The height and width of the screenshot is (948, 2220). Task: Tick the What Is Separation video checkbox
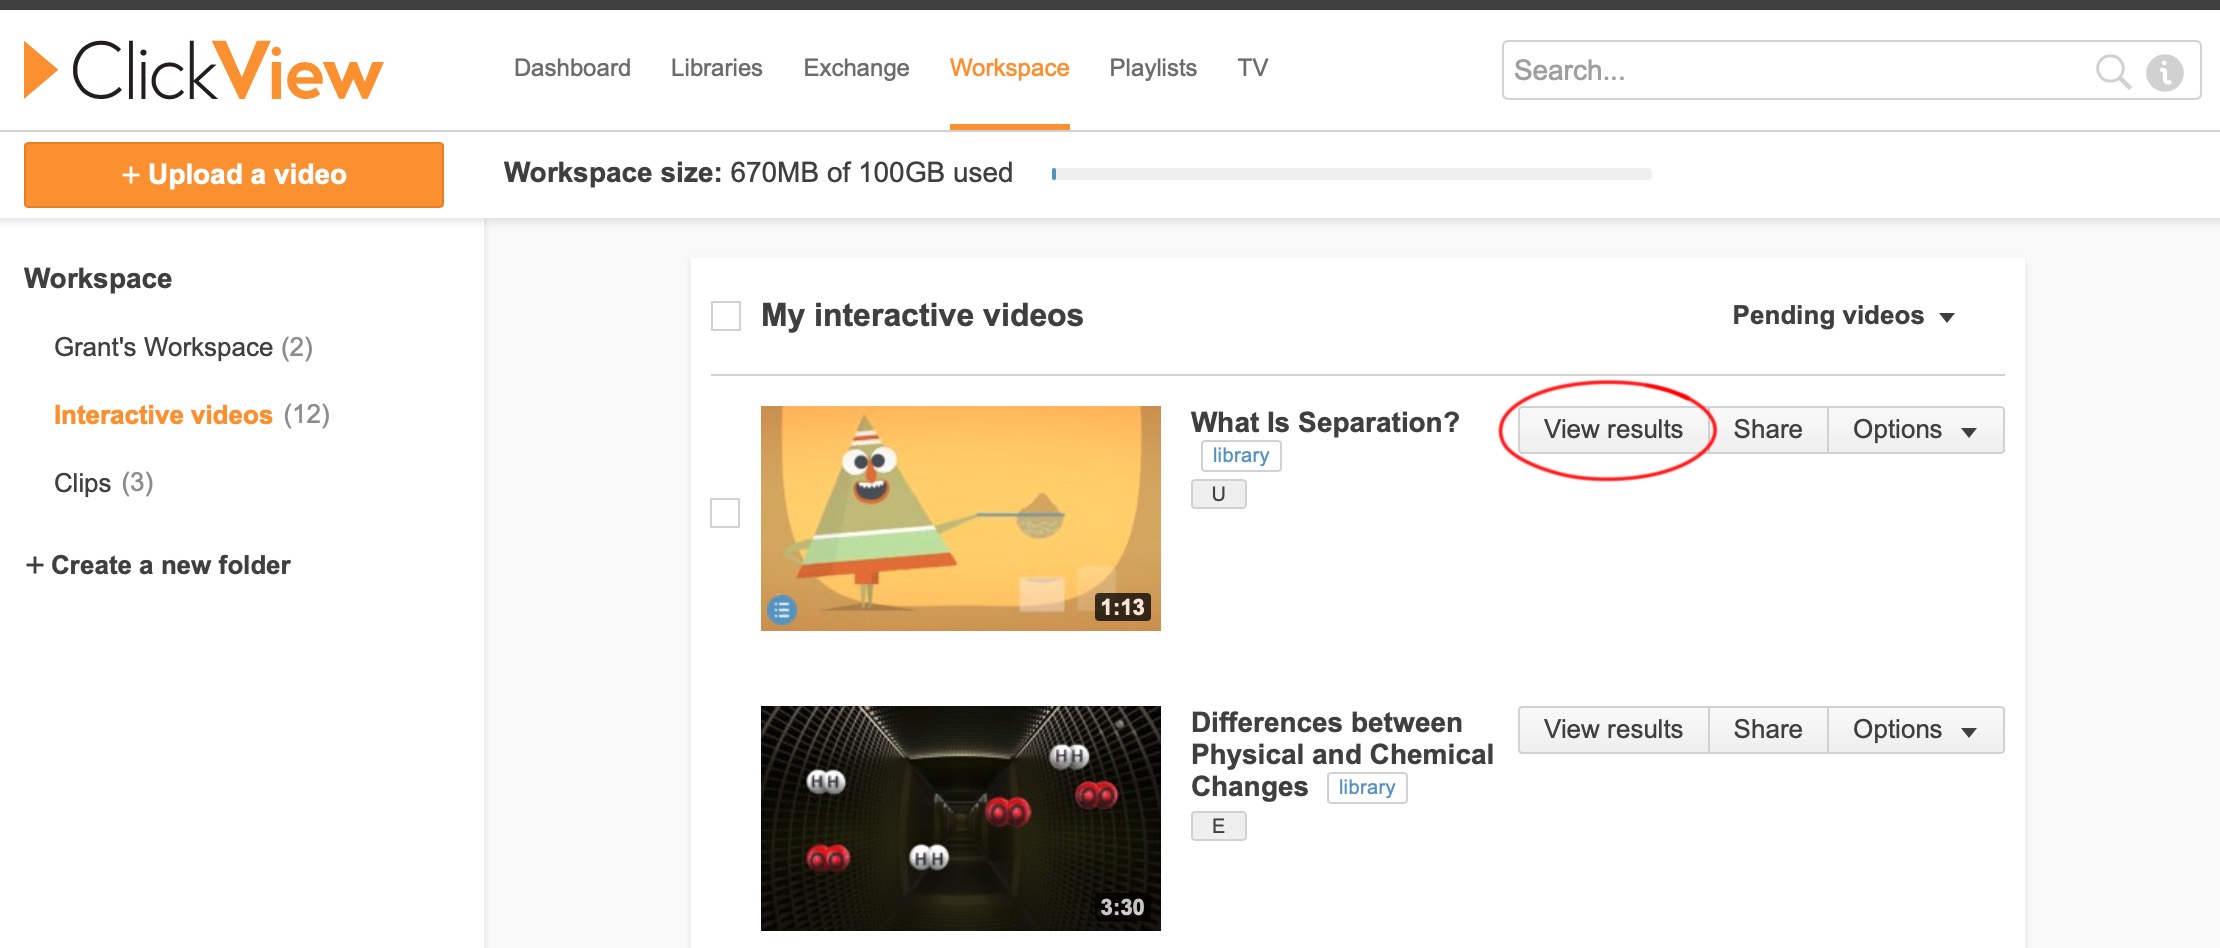[725, 513]
